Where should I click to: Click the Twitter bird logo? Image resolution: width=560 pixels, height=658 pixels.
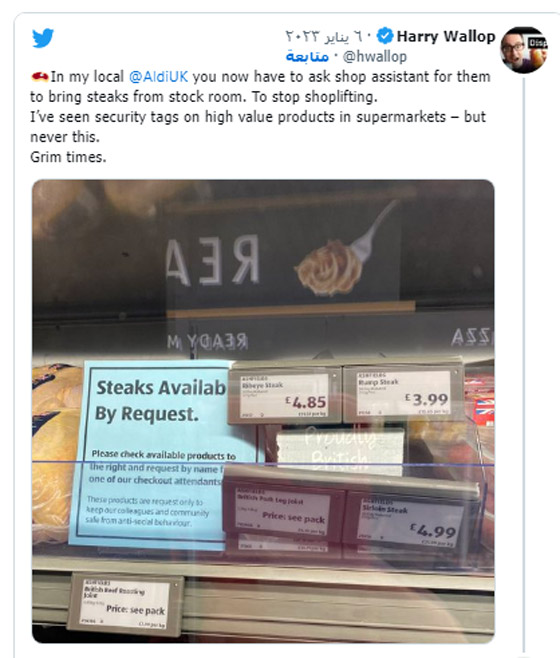(x=43, y=38)
